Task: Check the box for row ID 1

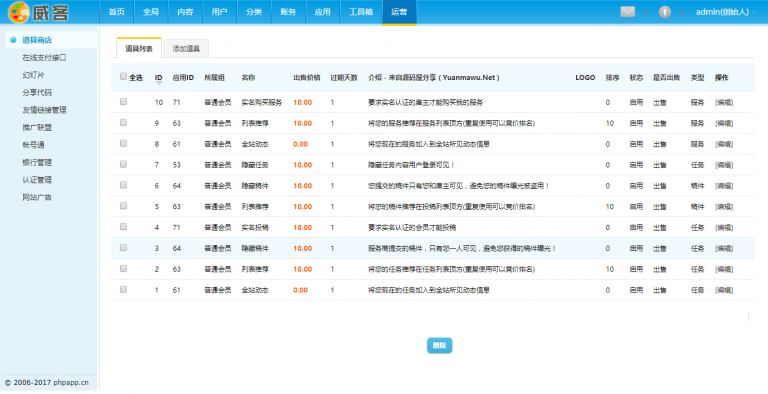Action: coord(123,289)
